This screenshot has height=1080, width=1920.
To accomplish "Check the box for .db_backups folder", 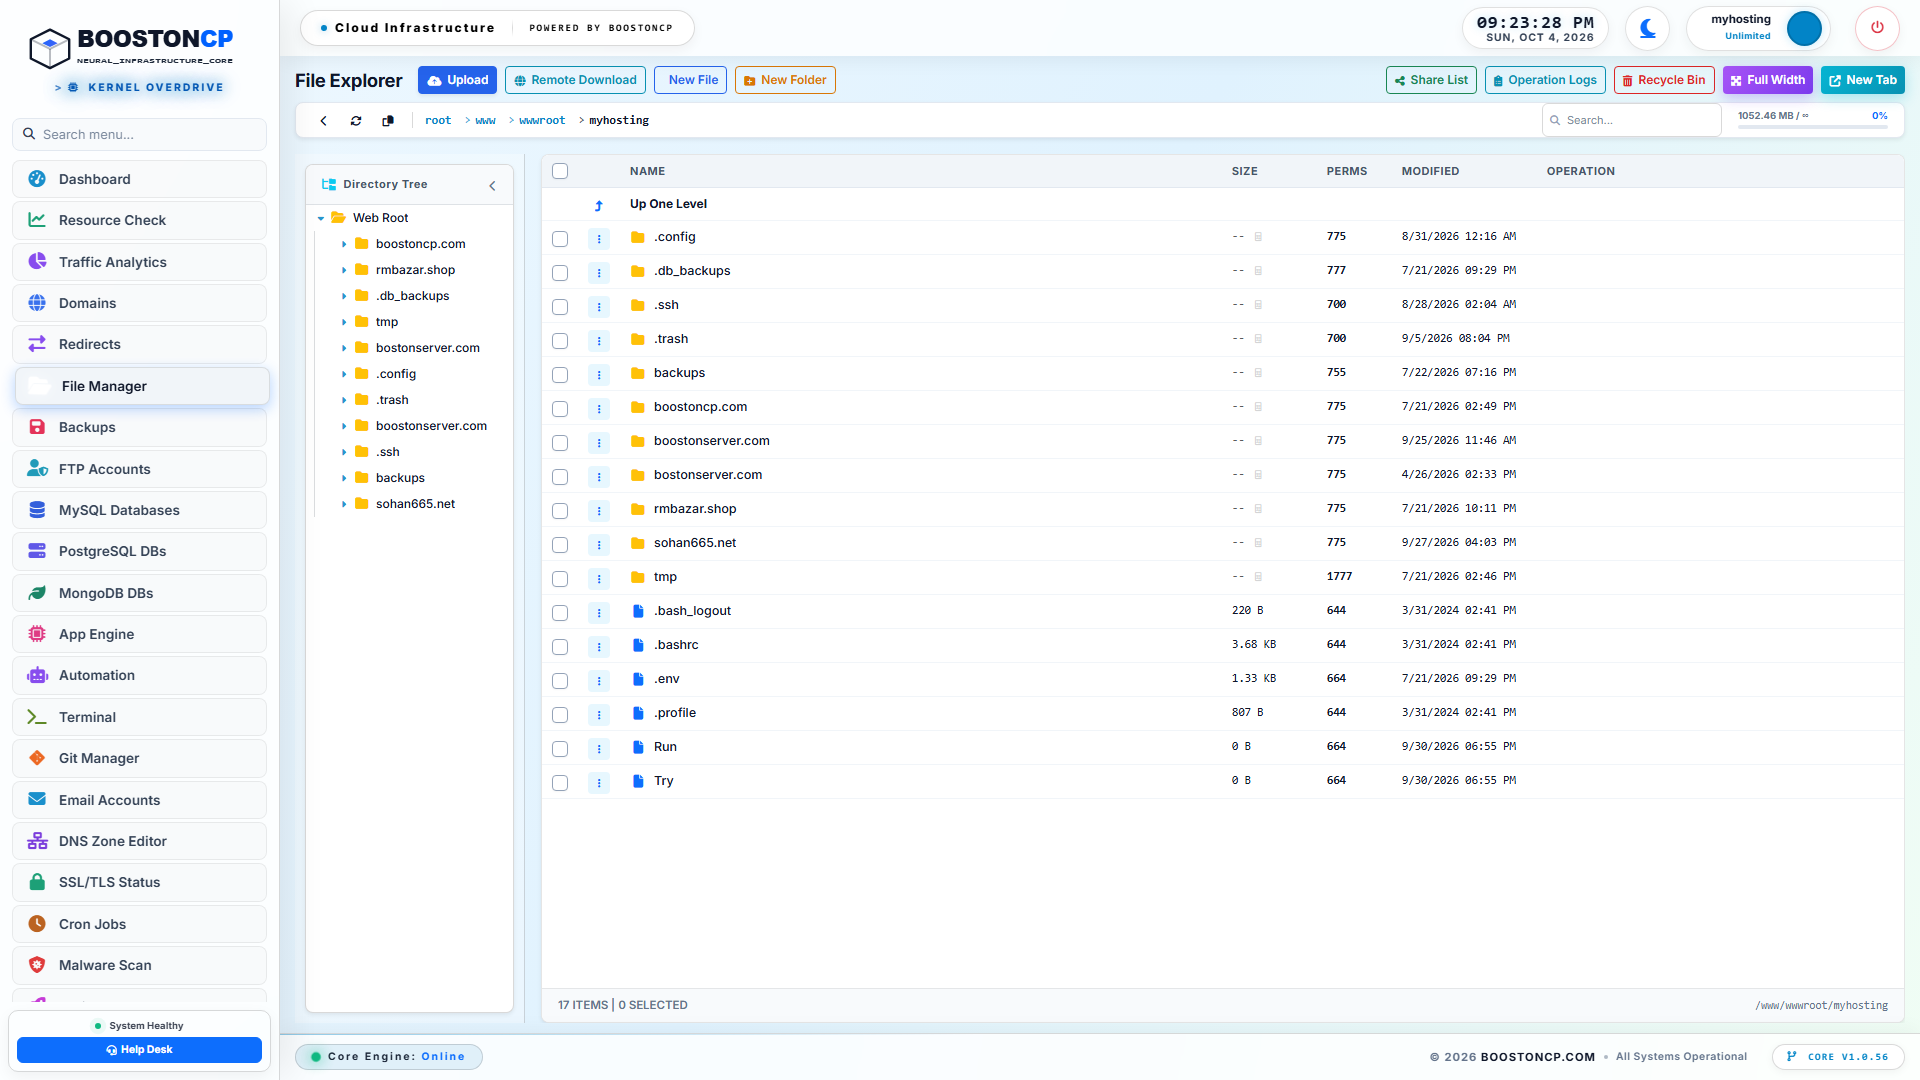I will point(560,272).
